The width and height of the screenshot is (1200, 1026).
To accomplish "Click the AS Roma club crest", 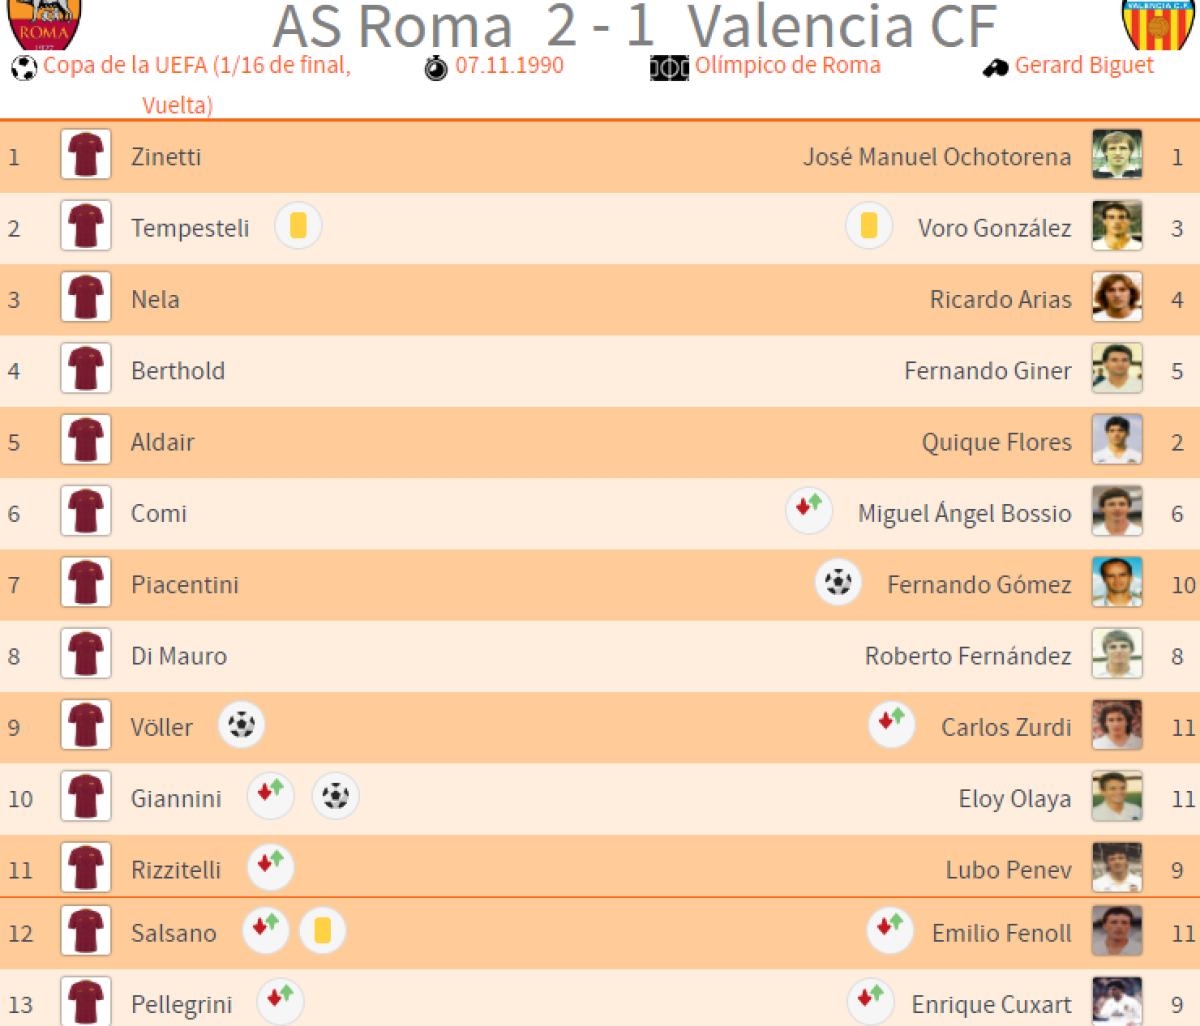I will 44,24.
